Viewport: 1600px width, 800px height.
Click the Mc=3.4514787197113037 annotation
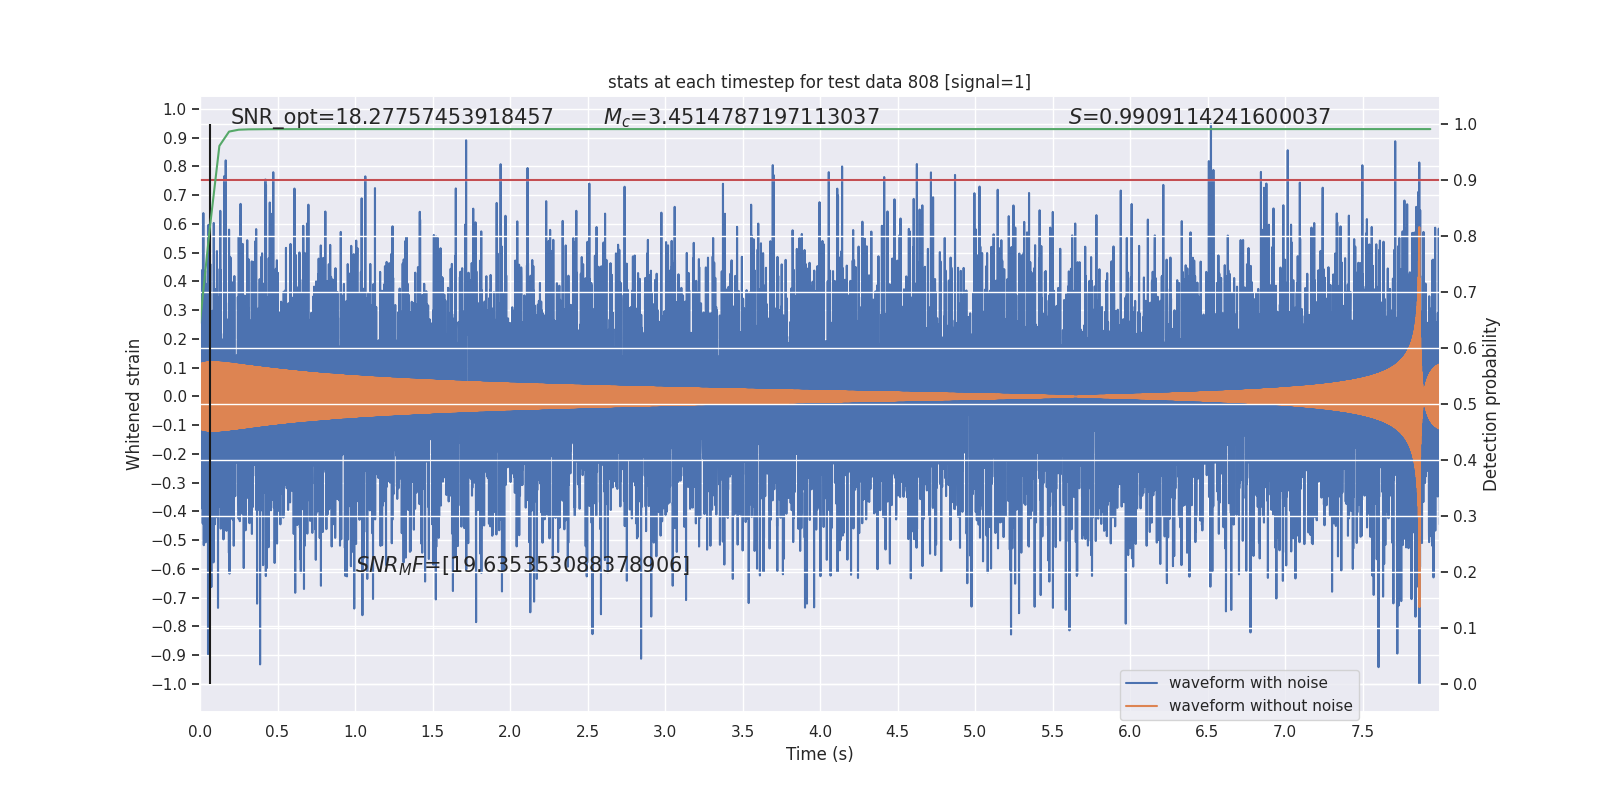click(x=741, y=117)
